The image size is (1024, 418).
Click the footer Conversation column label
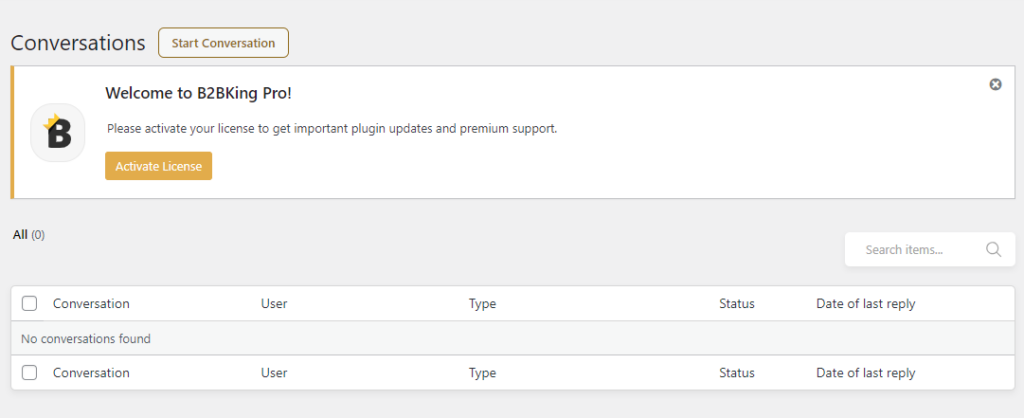tap(91, 373)
